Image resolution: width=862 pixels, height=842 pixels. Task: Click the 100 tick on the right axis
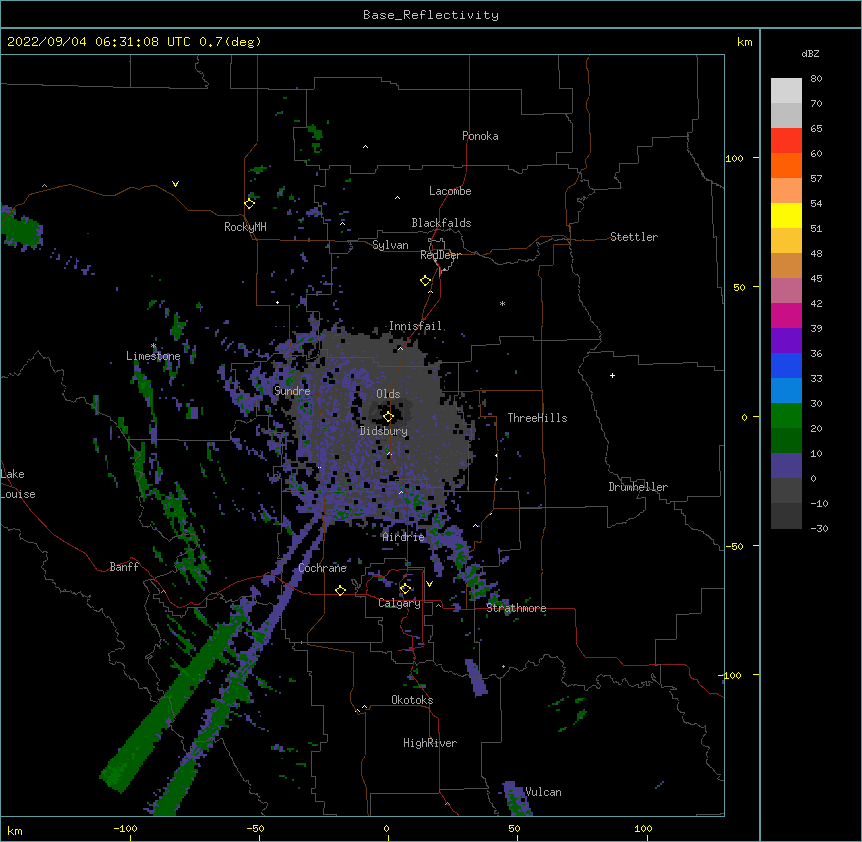point(734,158)
